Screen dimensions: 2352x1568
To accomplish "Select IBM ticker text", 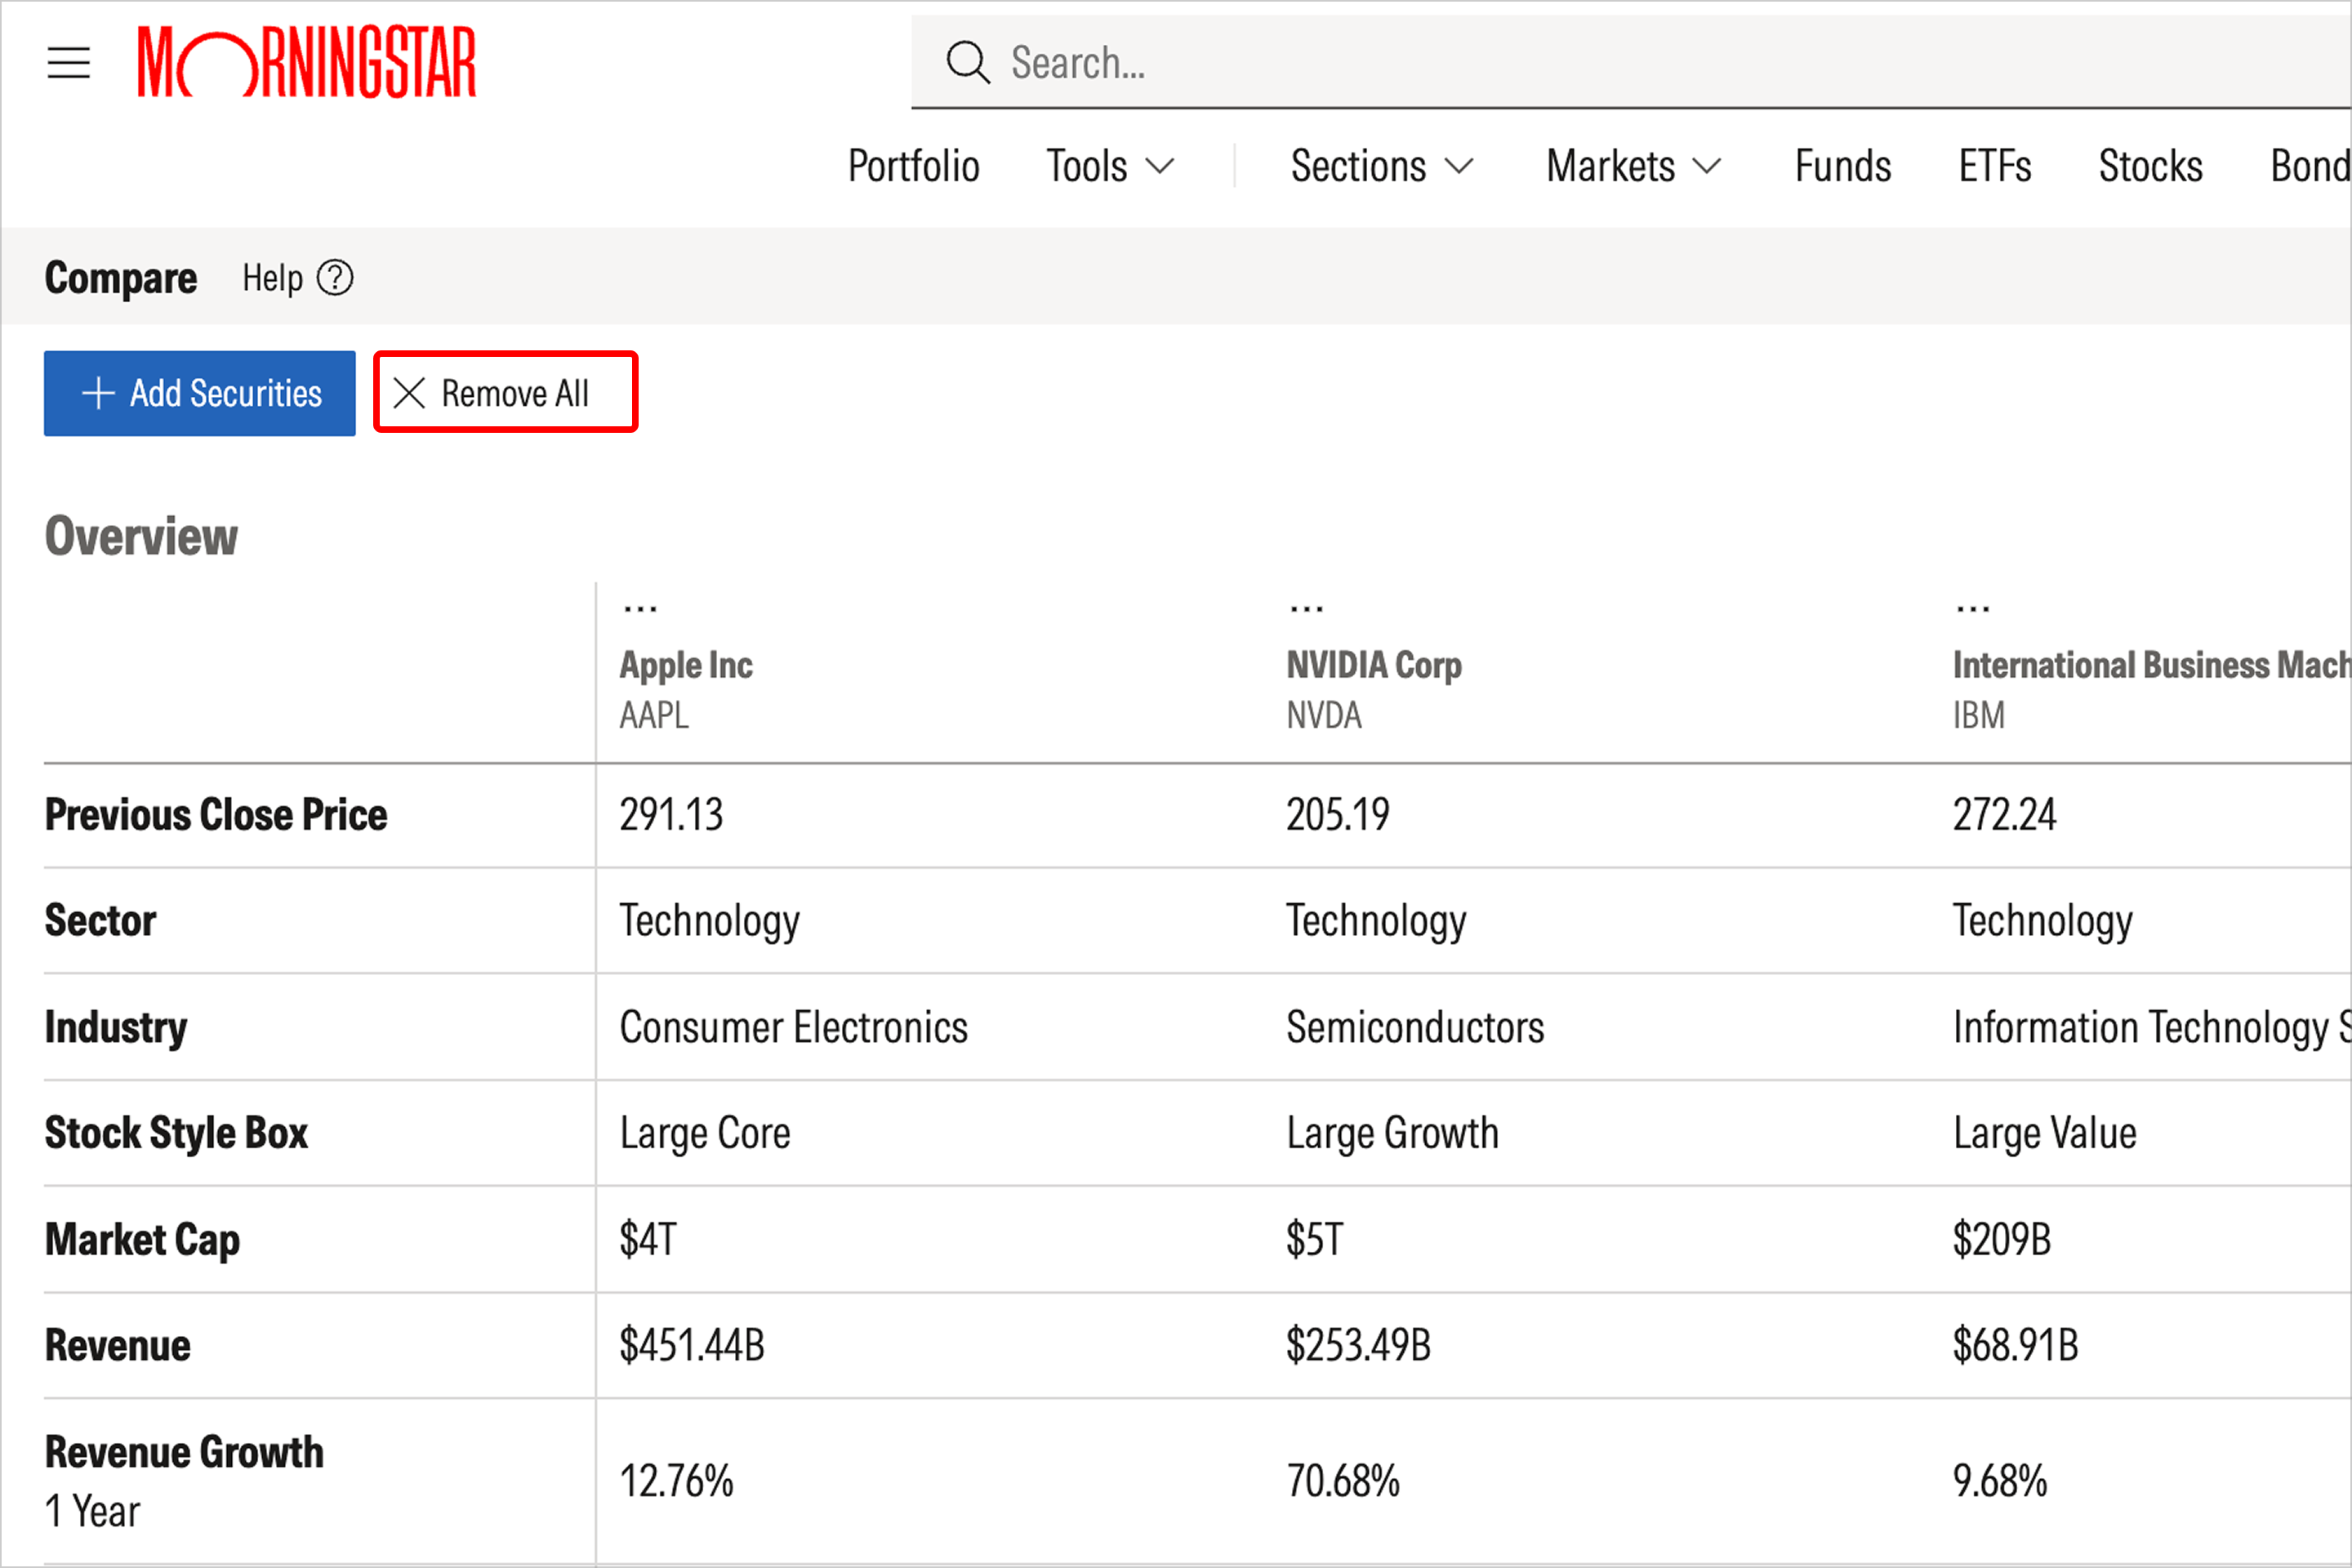I will [x=1979, y=716].
